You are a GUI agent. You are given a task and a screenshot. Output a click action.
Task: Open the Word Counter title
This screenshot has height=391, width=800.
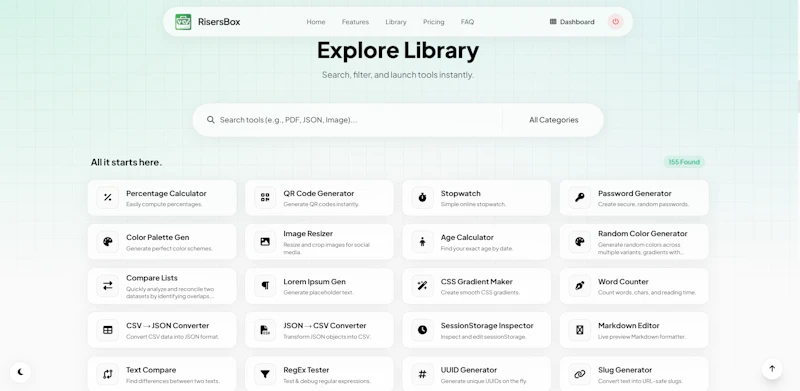click(x=623, y=282)
